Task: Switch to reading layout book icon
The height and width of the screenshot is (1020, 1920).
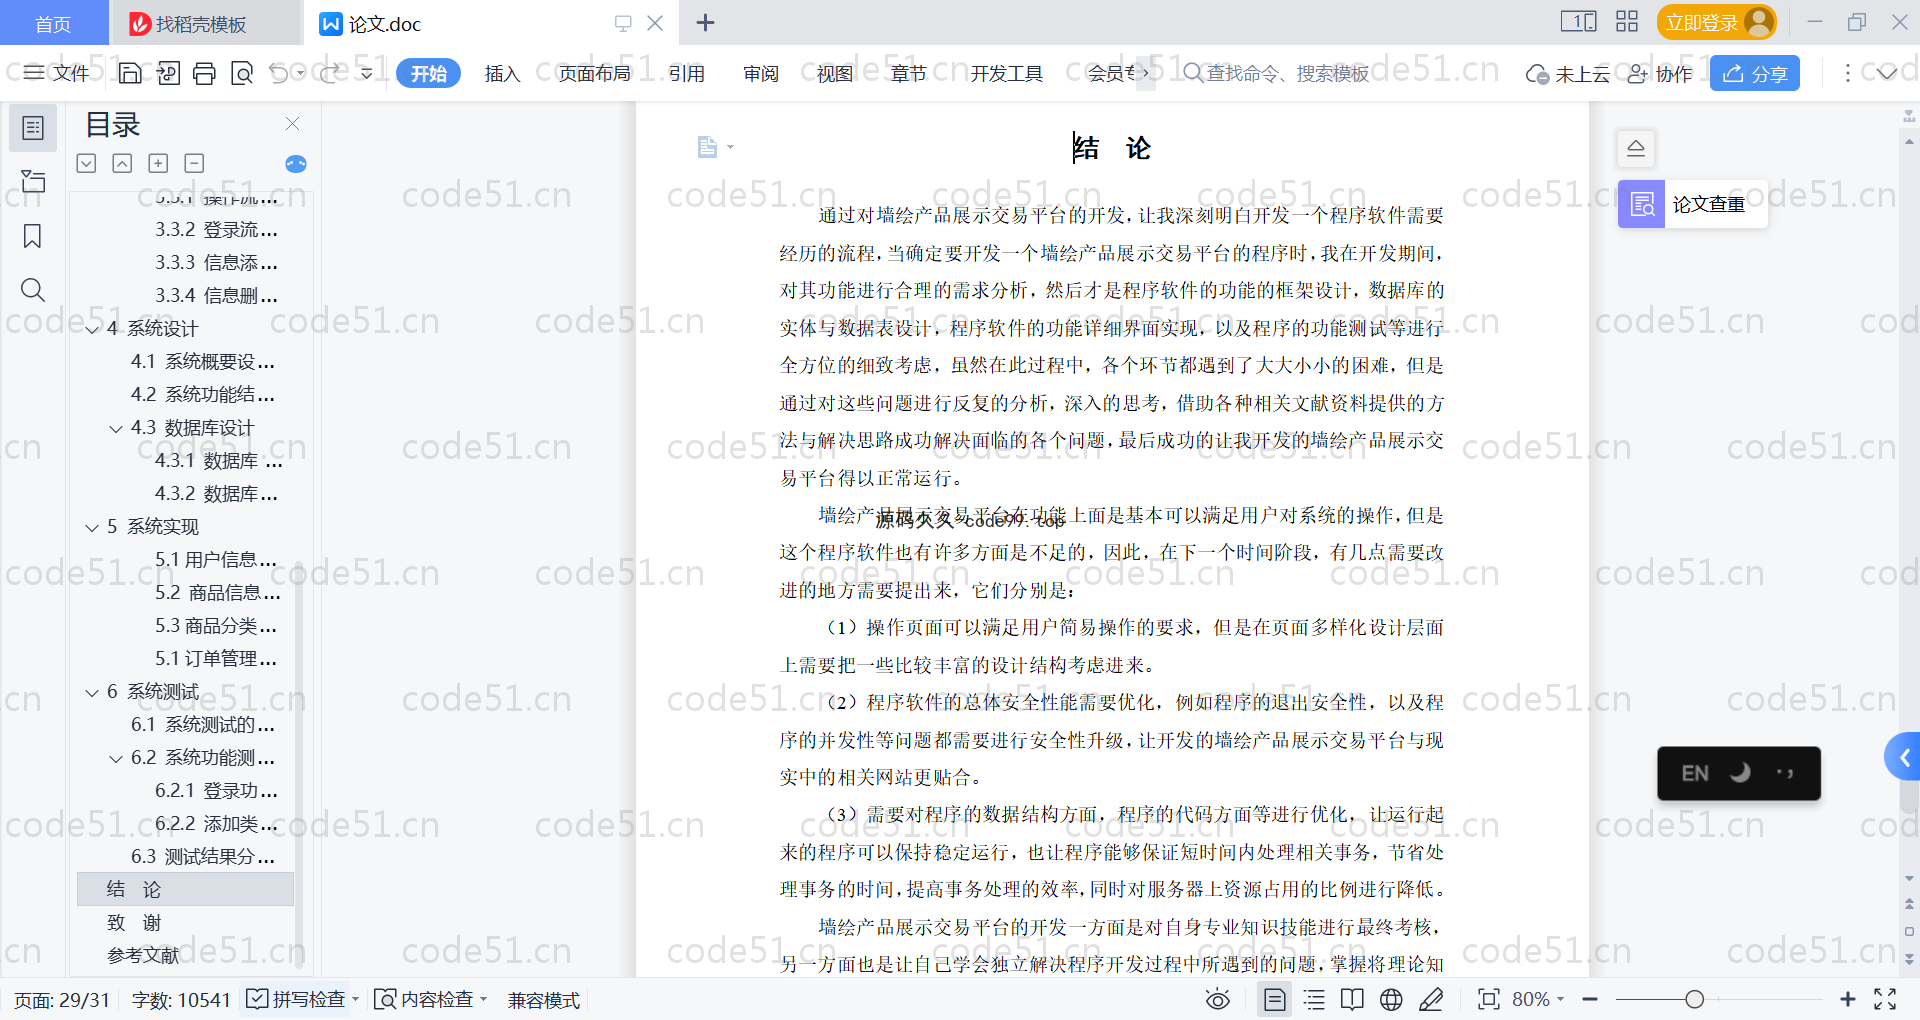Action: (x=1352, y=999)
